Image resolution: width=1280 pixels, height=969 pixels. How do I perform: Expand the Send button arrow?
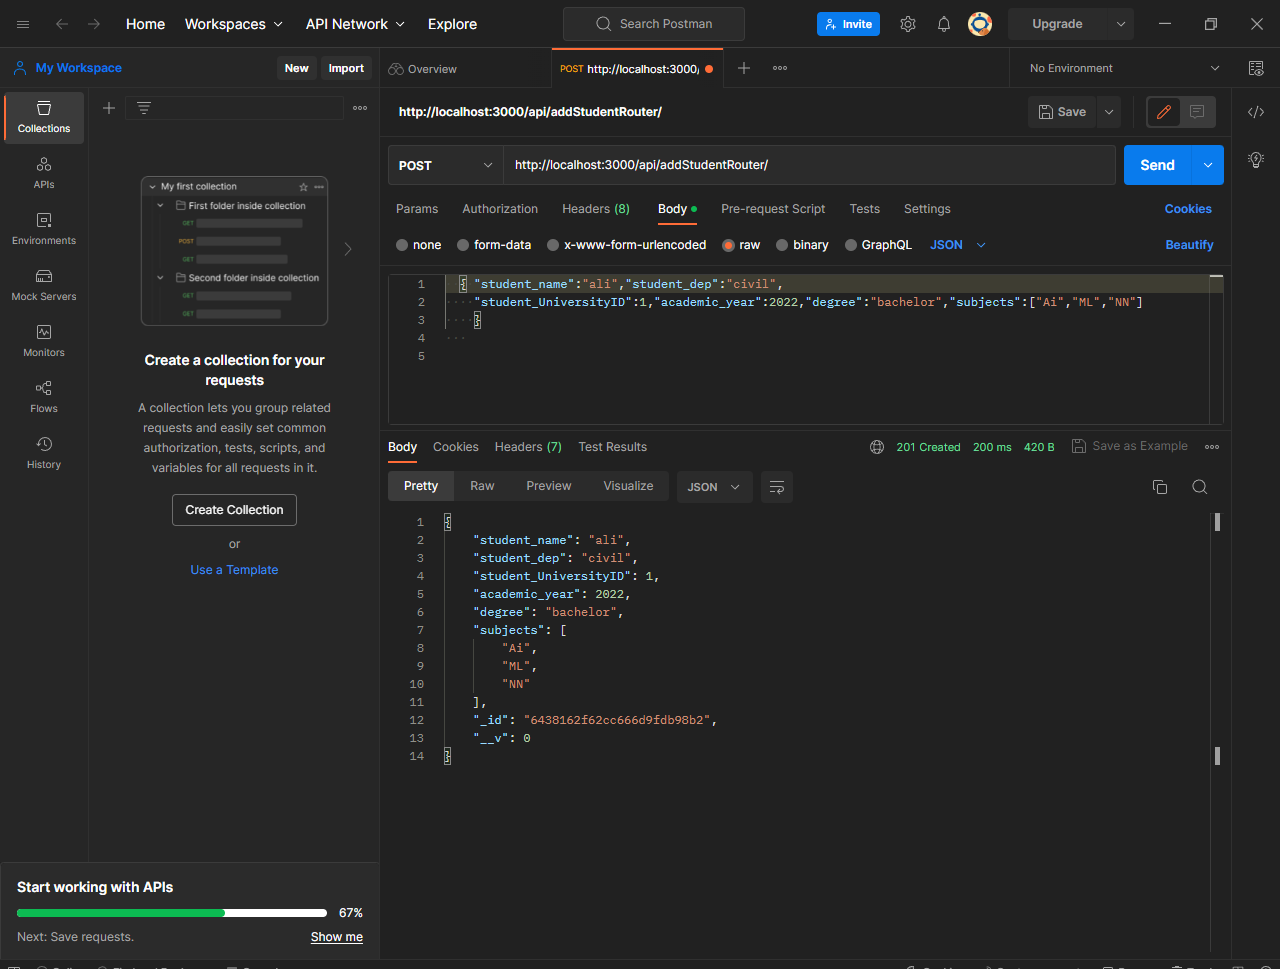[1208, 165]
